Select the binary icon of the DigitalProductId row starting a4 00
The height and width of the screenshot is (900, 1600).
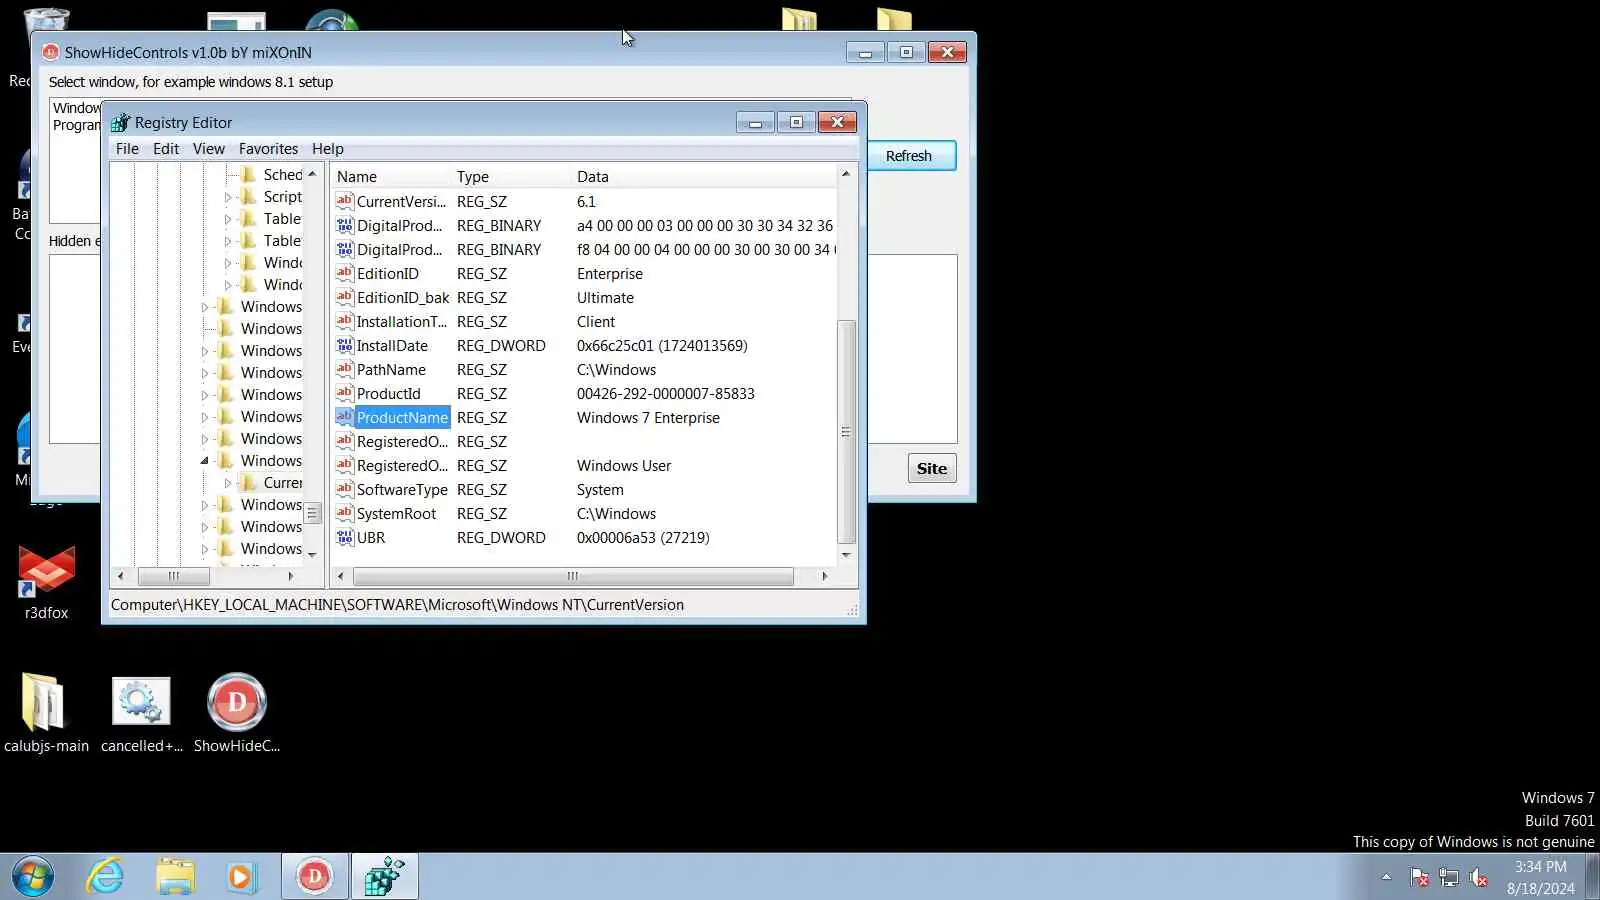pyautogui.click(x=345, y=225)
